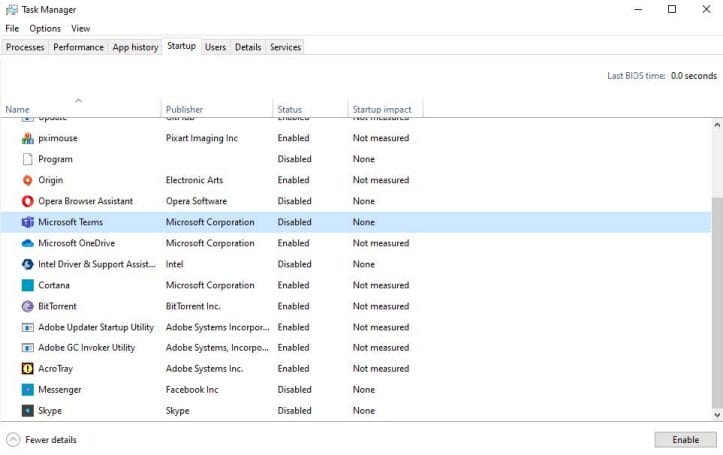Screen dimensions: 723x455
Task: Click the Skype icon
Action: click(x=28, y=411)
